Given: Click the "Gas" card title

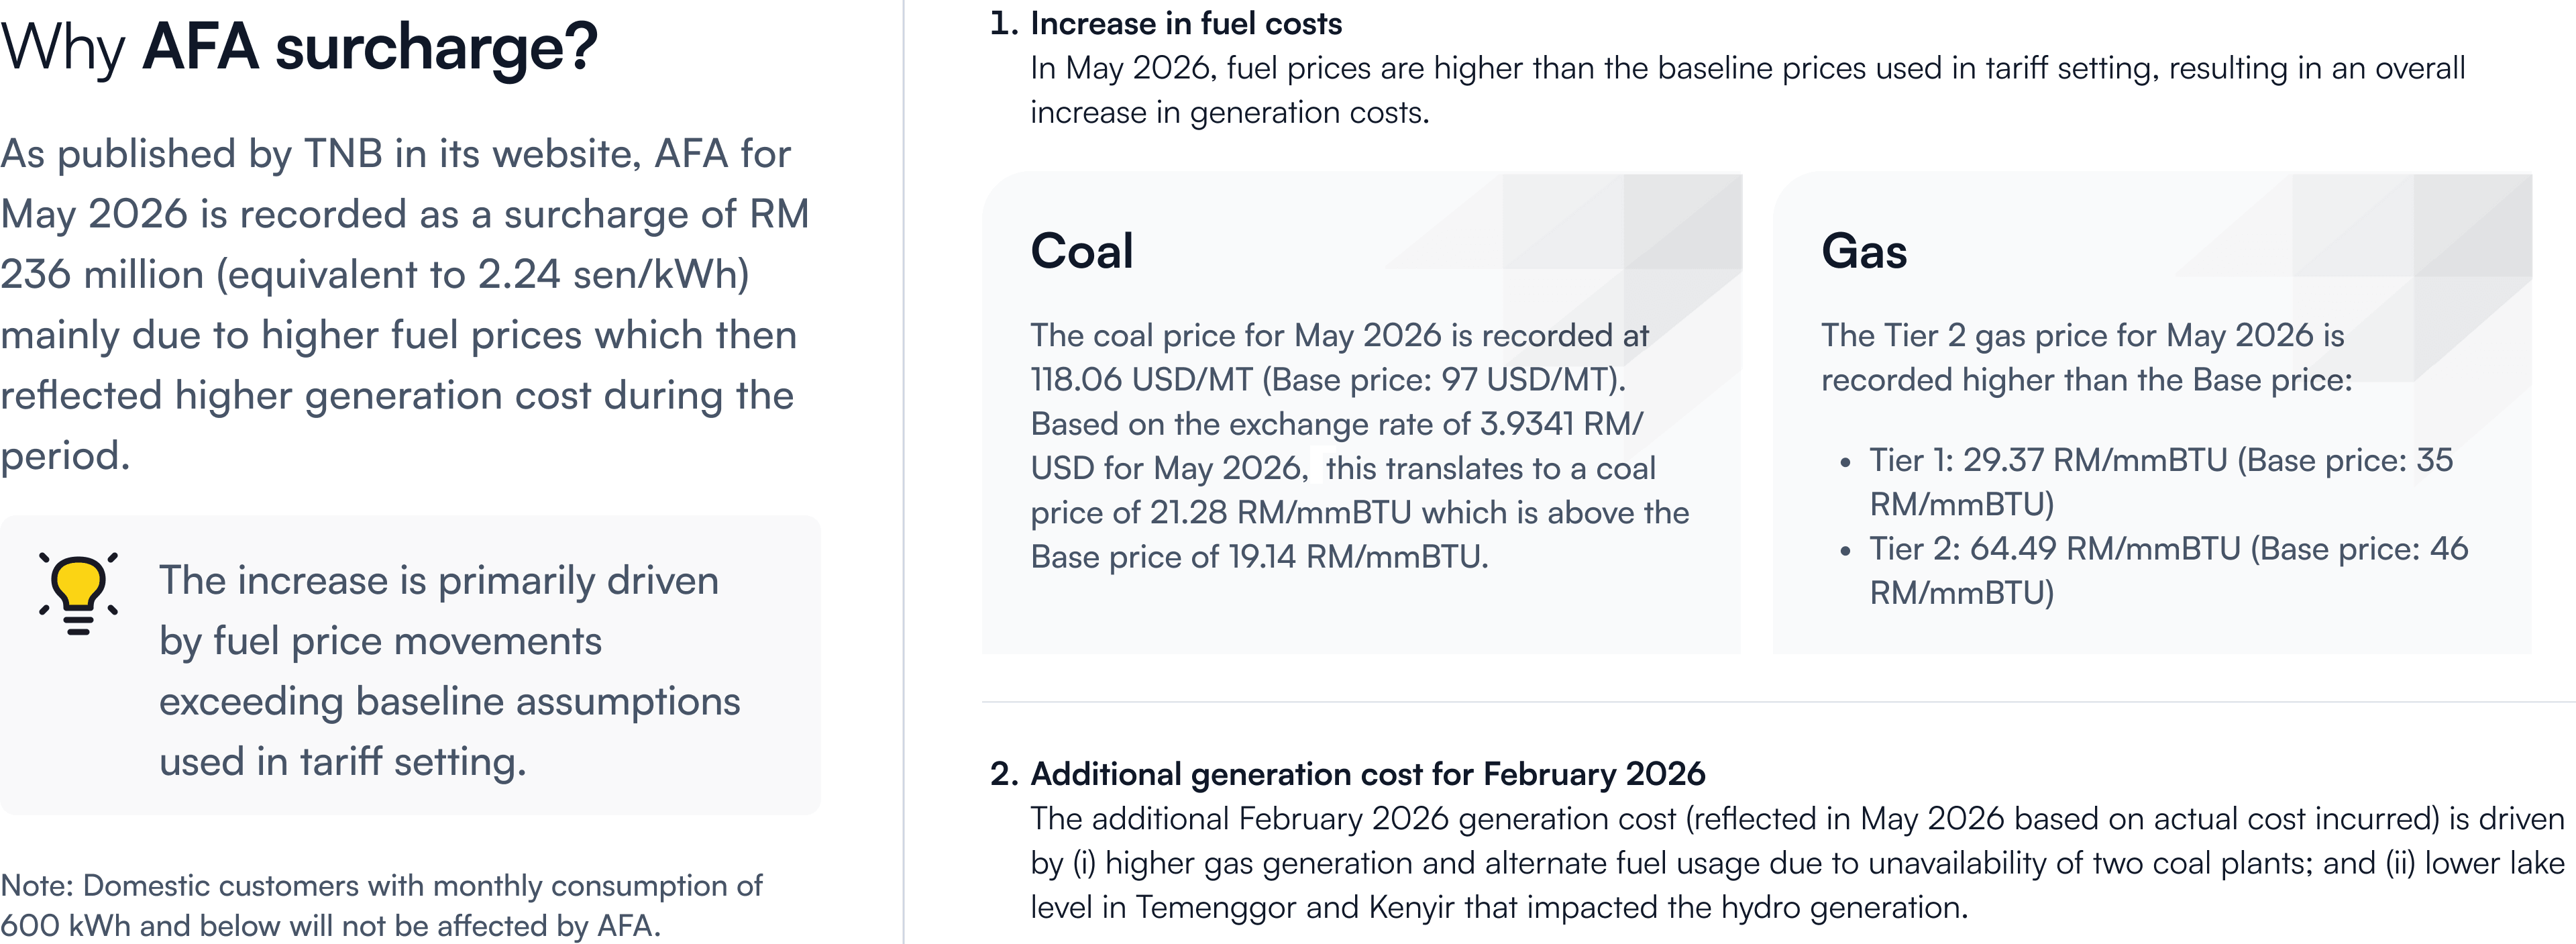Looking at the screenshot, I should coord(1864,251).
